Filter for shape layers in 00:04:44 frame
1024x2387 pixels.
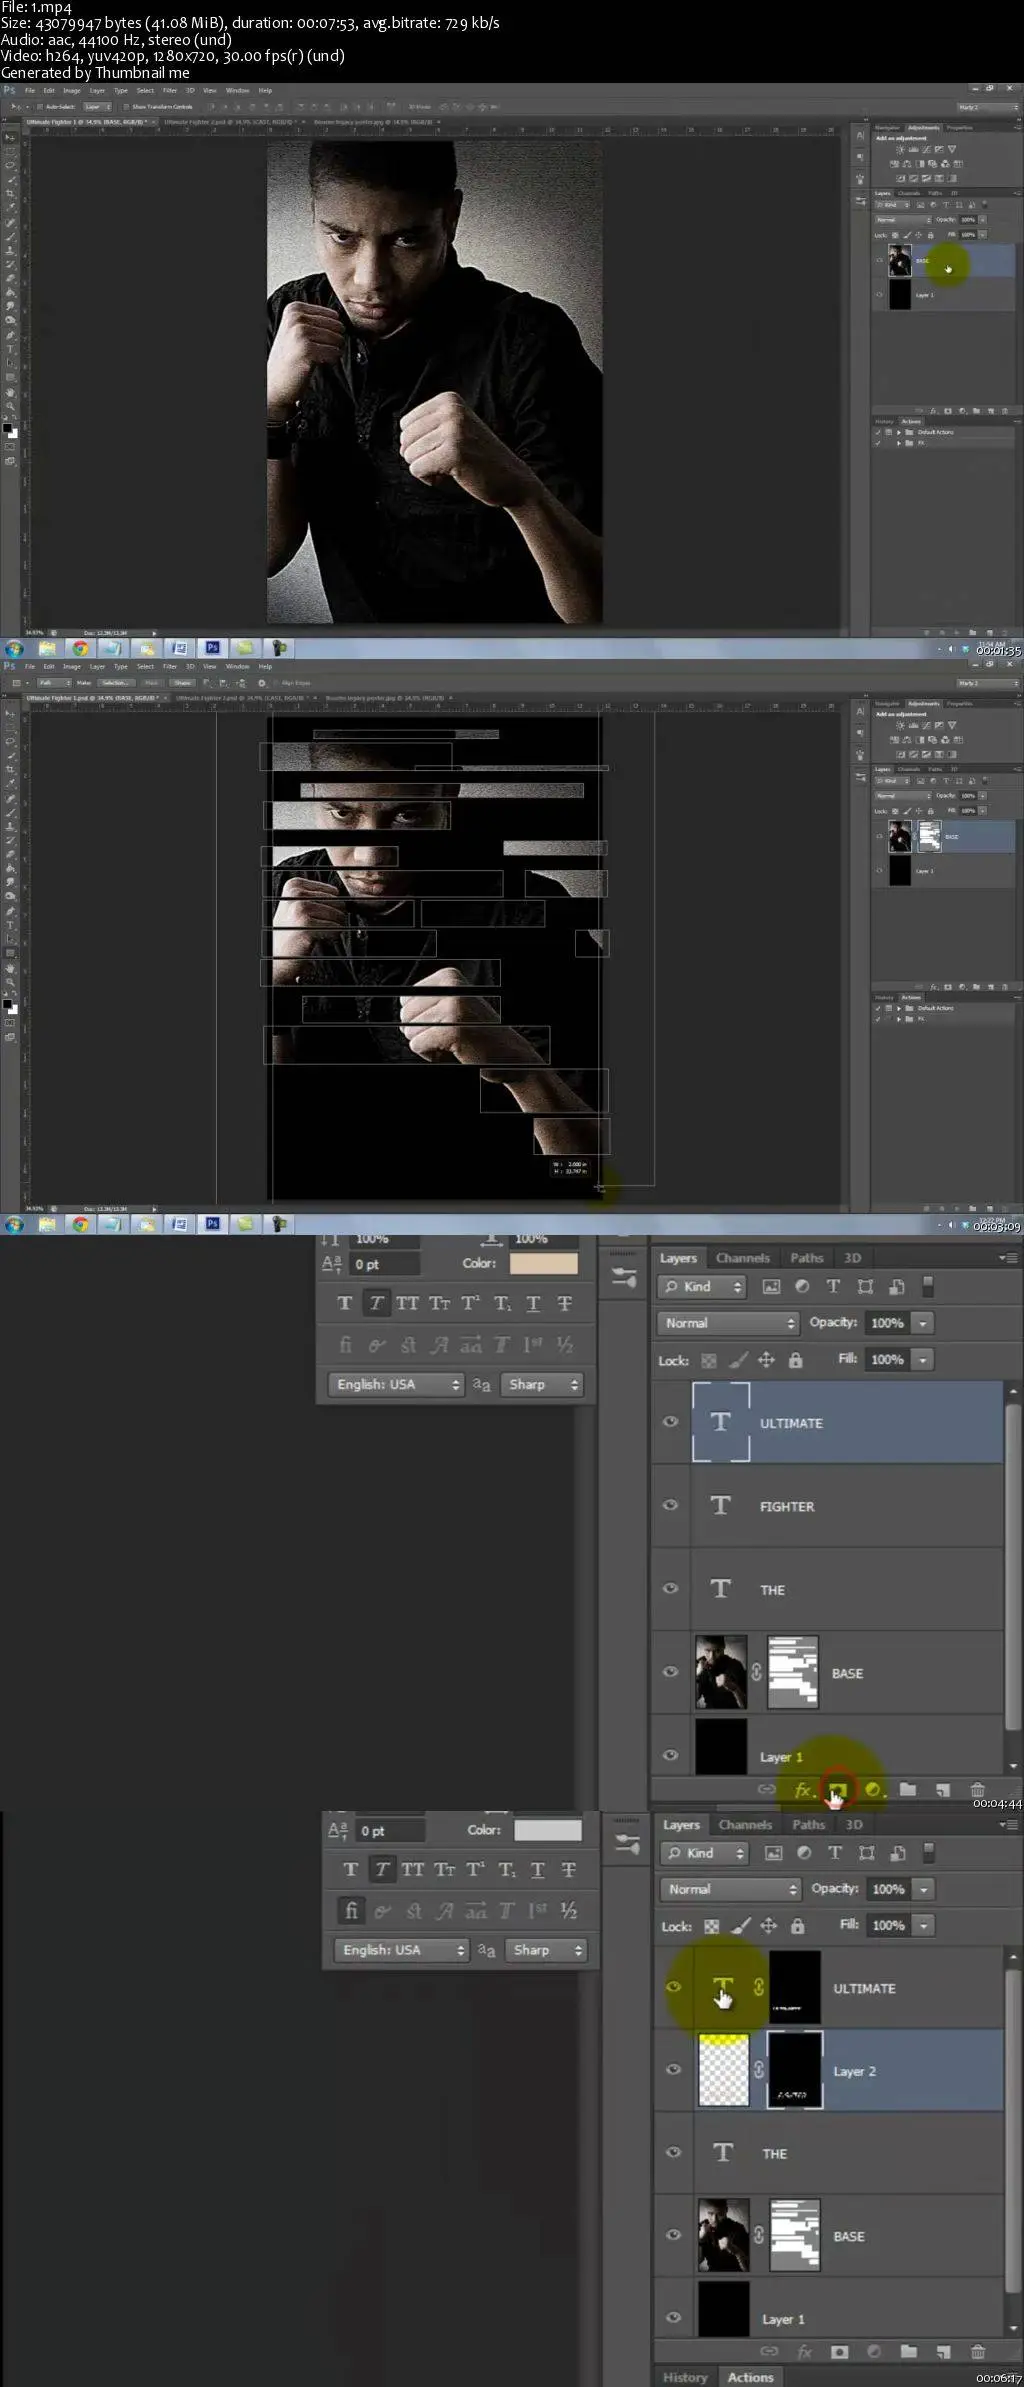pos(865,1287)
